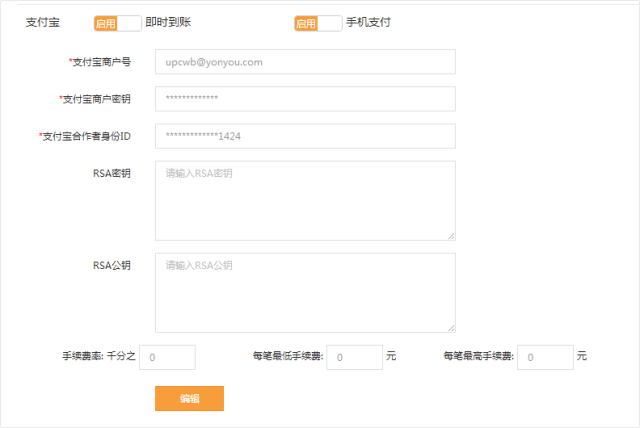The image size is (640, 428).
Task: Click the 支付宝 section label
Action: (43, 22)
